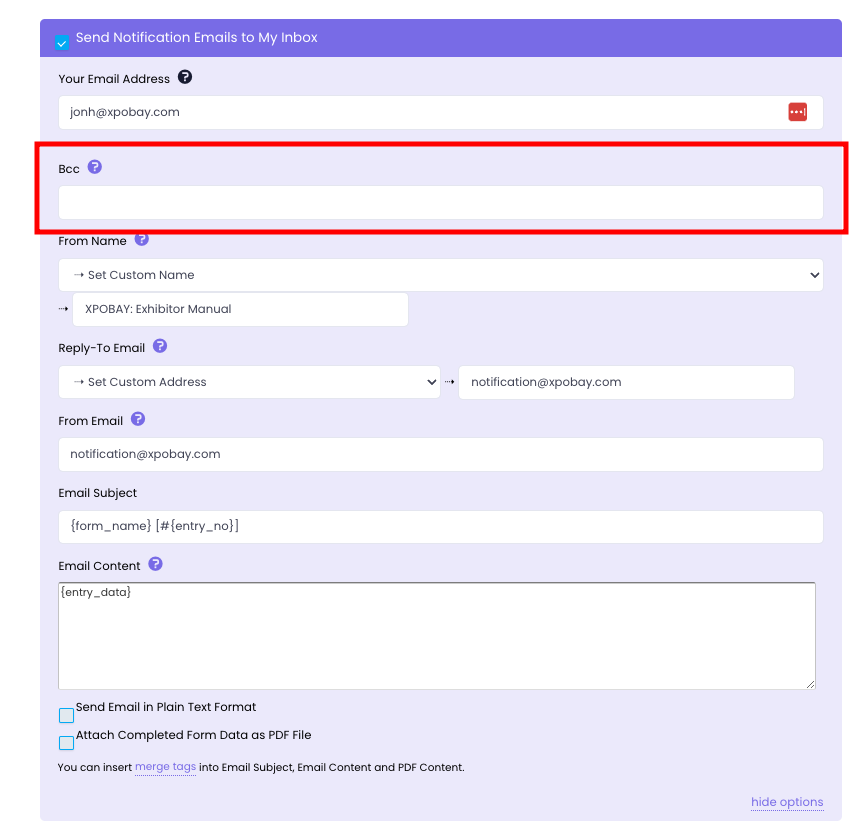Click the hide options link
The image size is (865, 831).
[787, 802]
